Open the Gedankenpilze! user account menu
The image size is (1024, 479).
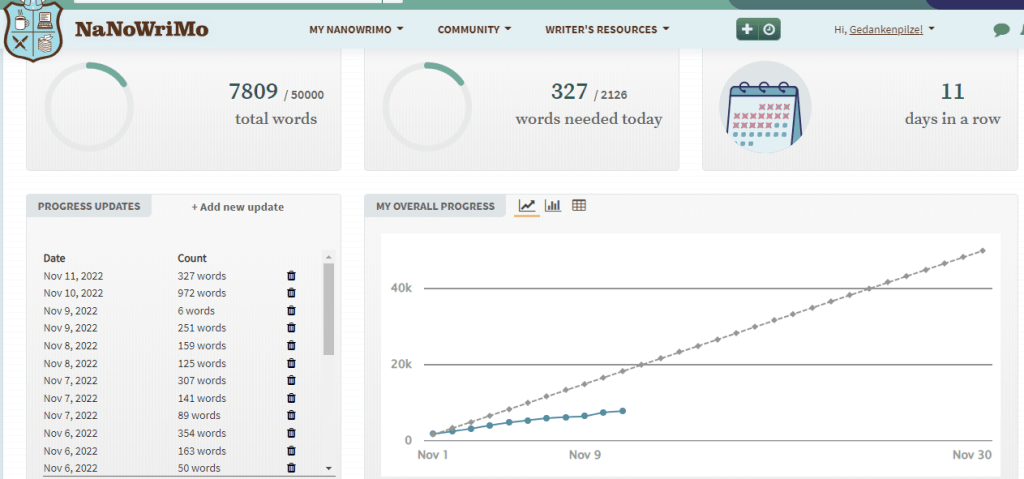coord(885,30)
